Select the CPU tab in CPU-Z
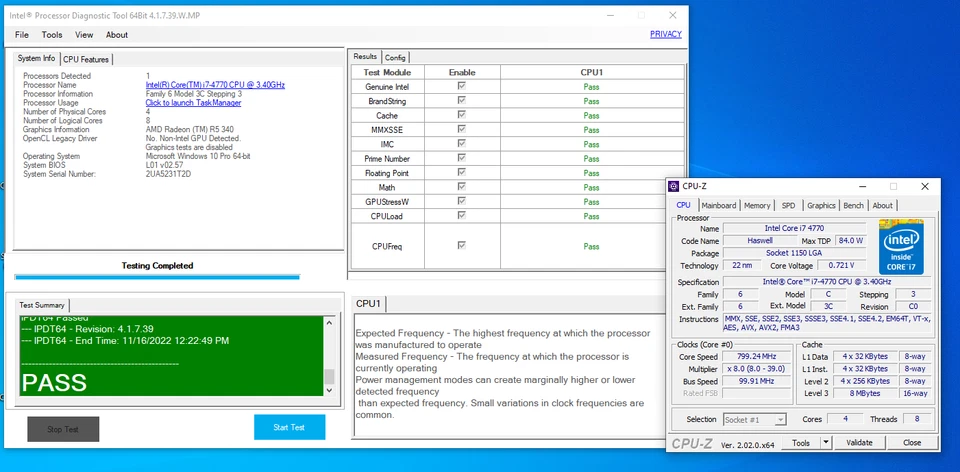 pos(683,205)
